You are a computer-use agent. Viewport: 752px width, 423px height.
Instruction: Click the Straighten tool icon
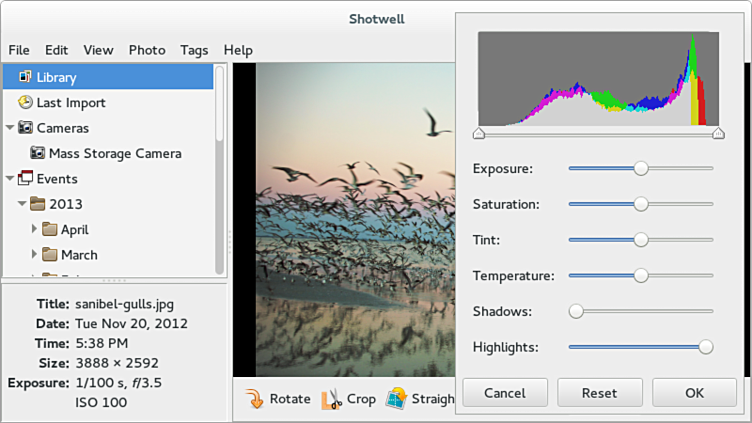click(x=396, y=399)
